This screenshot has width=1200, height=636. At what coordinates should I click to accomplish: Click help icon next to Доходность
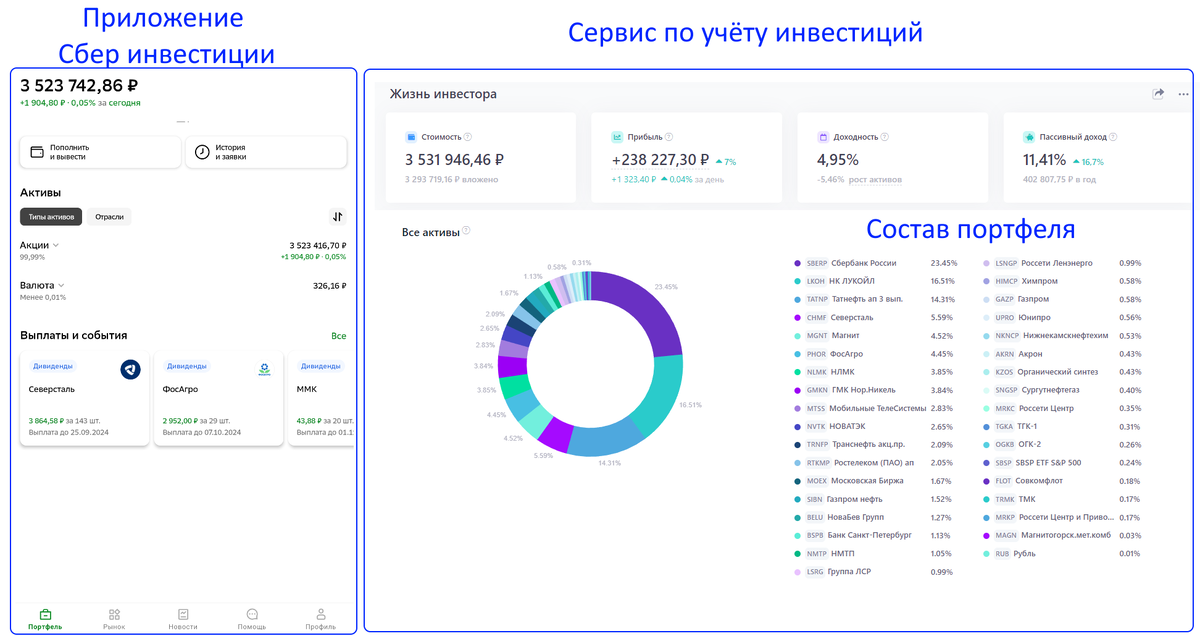point(885,137)
